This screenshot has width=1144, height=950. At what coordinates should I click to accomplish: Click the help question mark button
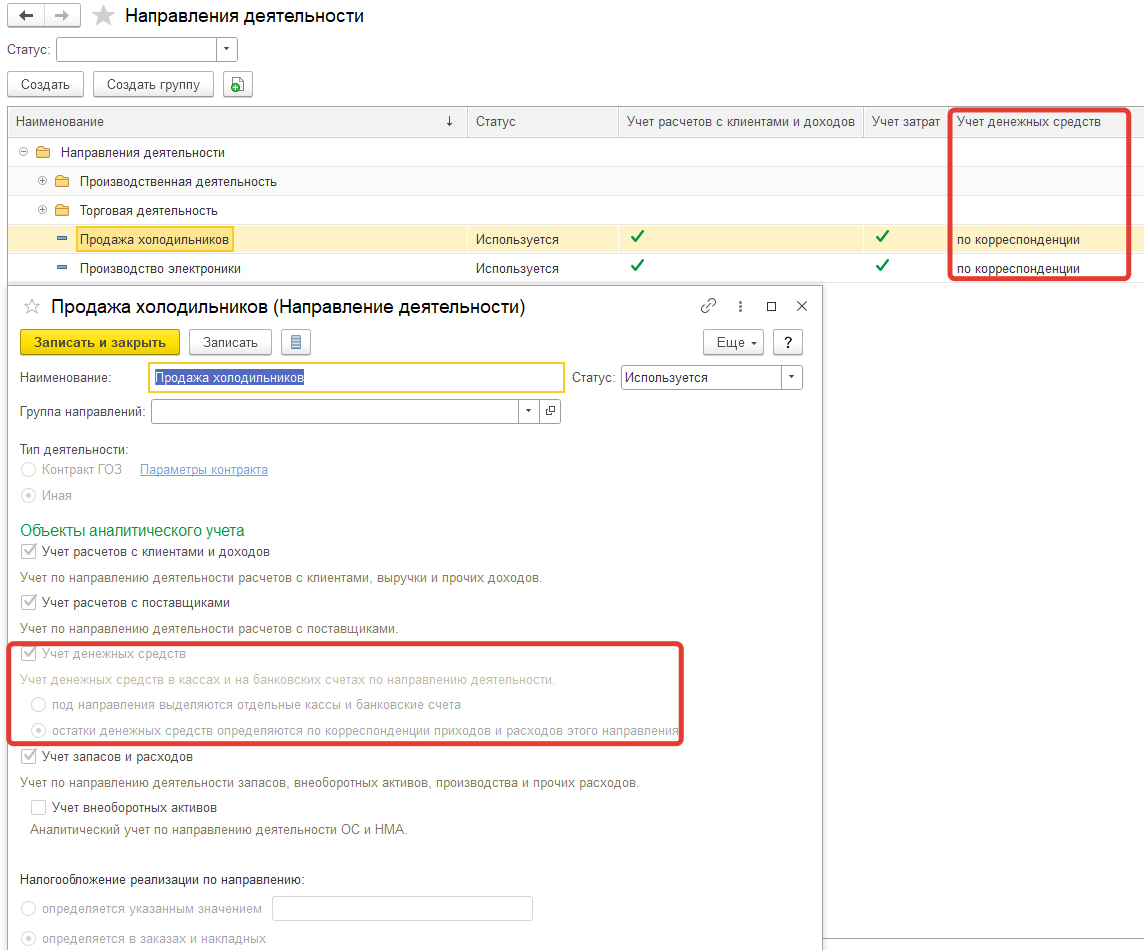click(x=788, y=342)
